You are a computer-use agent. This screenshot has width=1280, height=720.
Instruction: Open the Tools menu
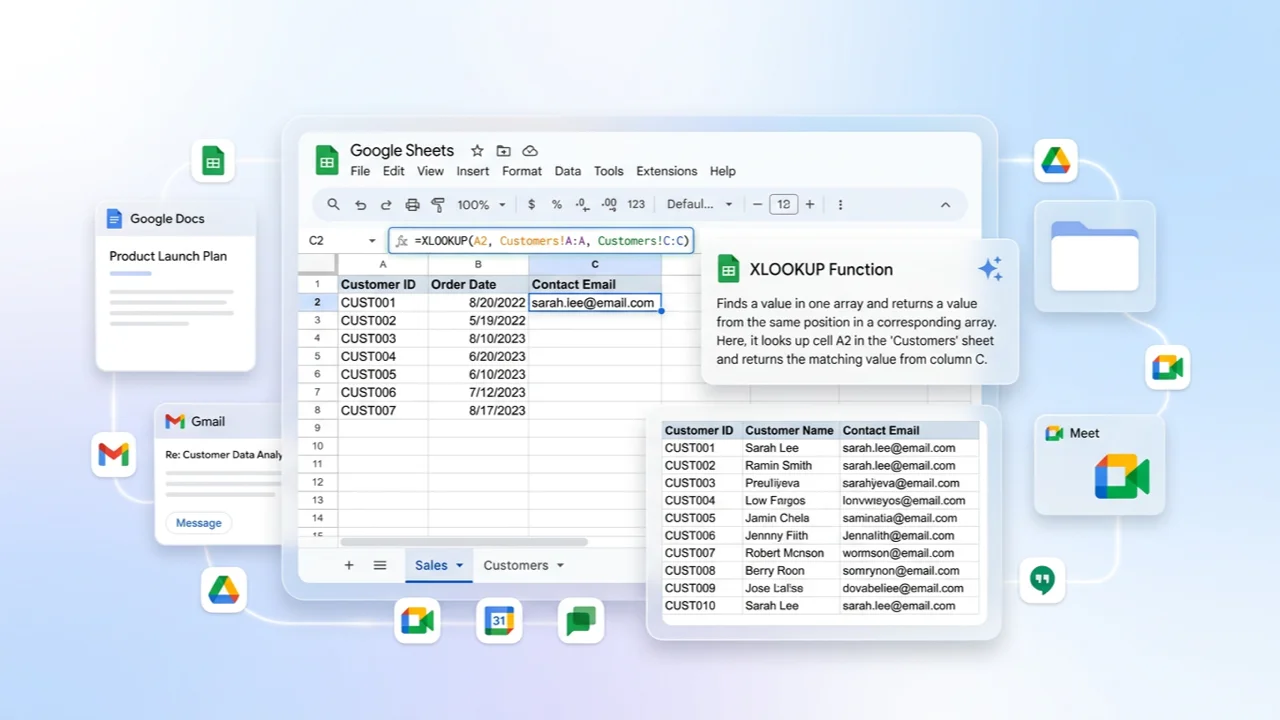pyautogui.click(x=609, y=171)
